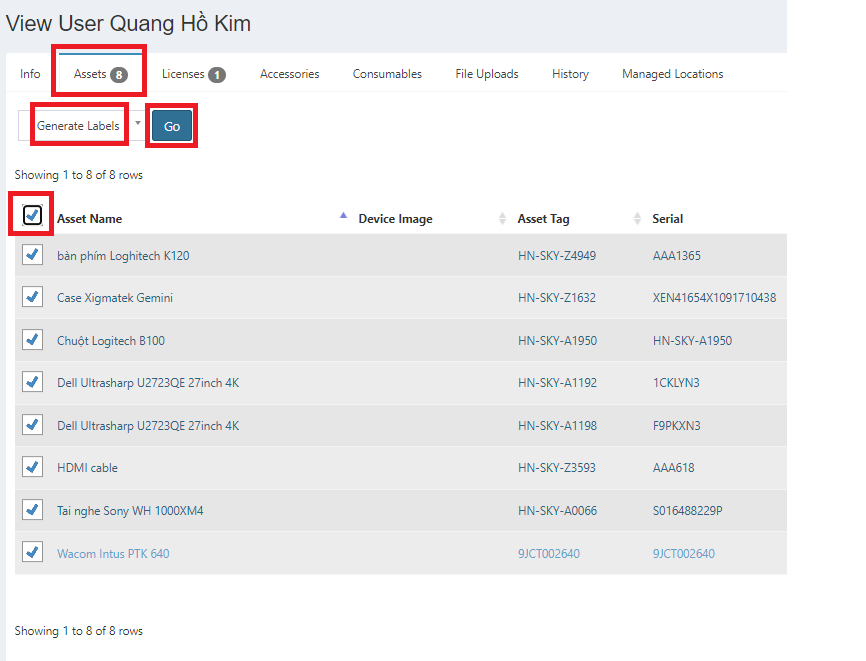Image resolution: width=866 pixels, height=661 pixels.
Task: Deselect the Case Xigmatek Gemini checkbox
Action: tap(32, 297)
